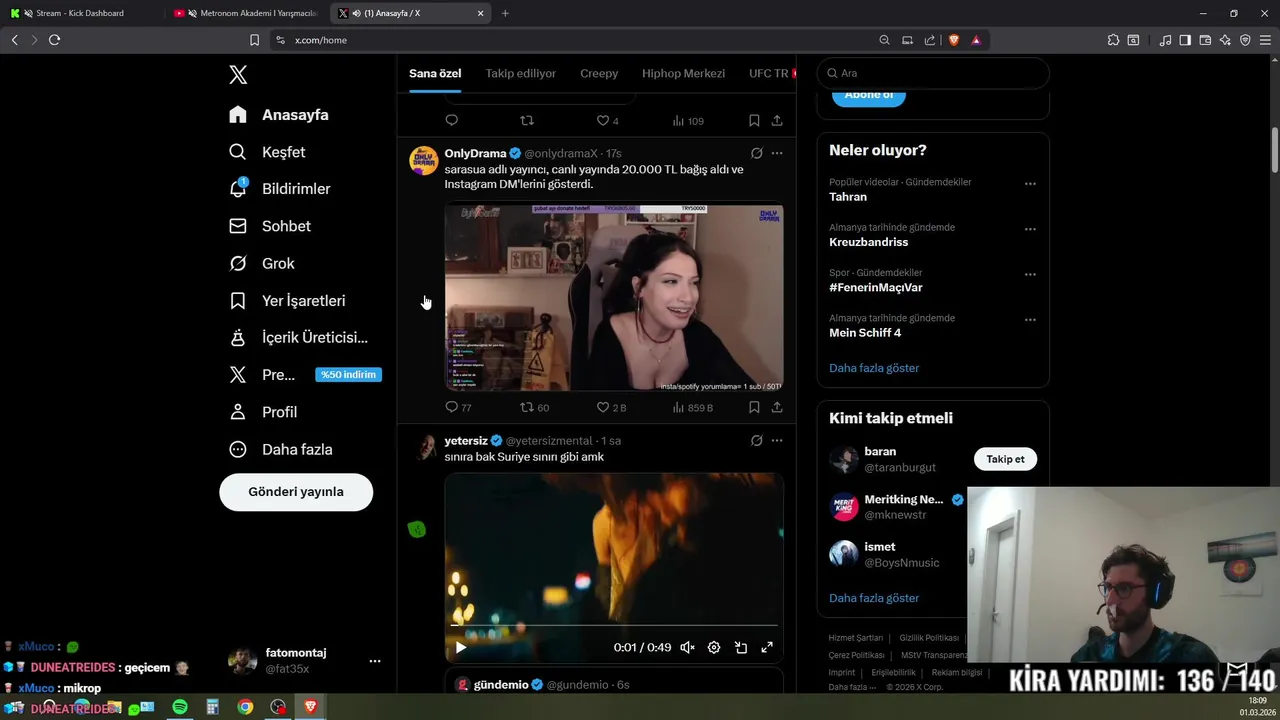This screenshot has height=720, width=1280.
Task: Click Daha fazla göster under trends
Action: coord(874,368)
